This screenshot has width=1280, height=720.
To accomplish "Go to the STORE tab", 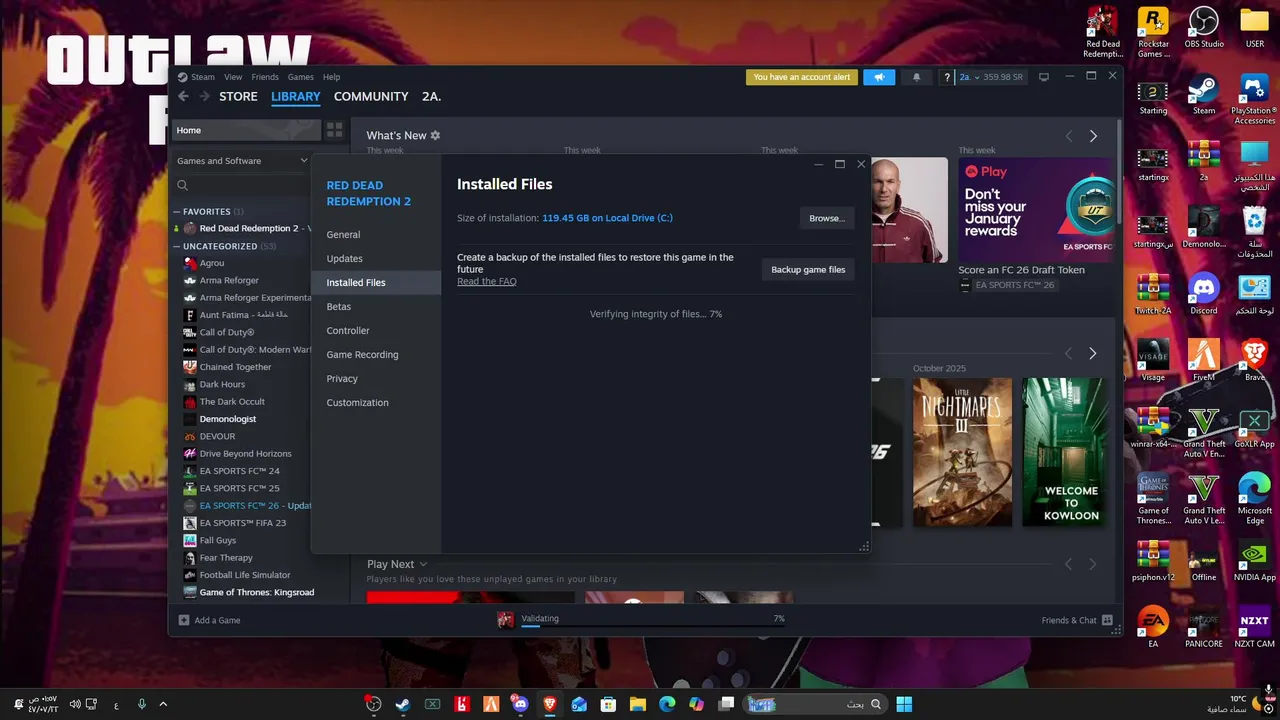I will tap(238, 96).
